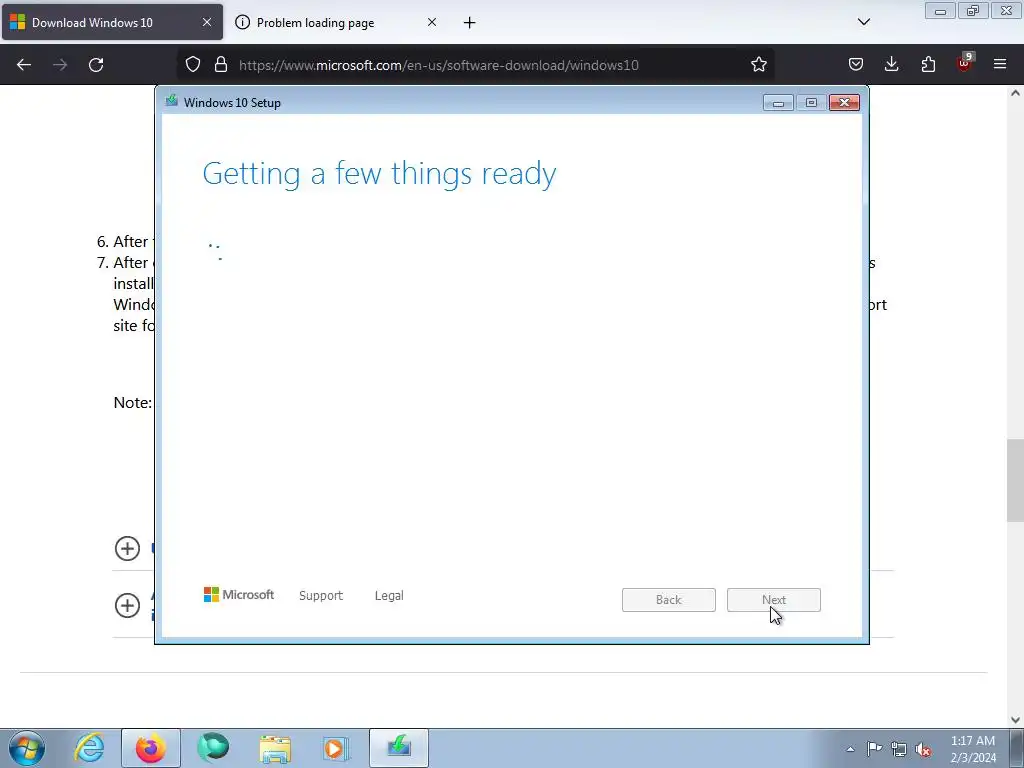The height and width of the screenshot is (768, 1024).
Task: List all tabs dropdown chevron
Action: [864, 22]
